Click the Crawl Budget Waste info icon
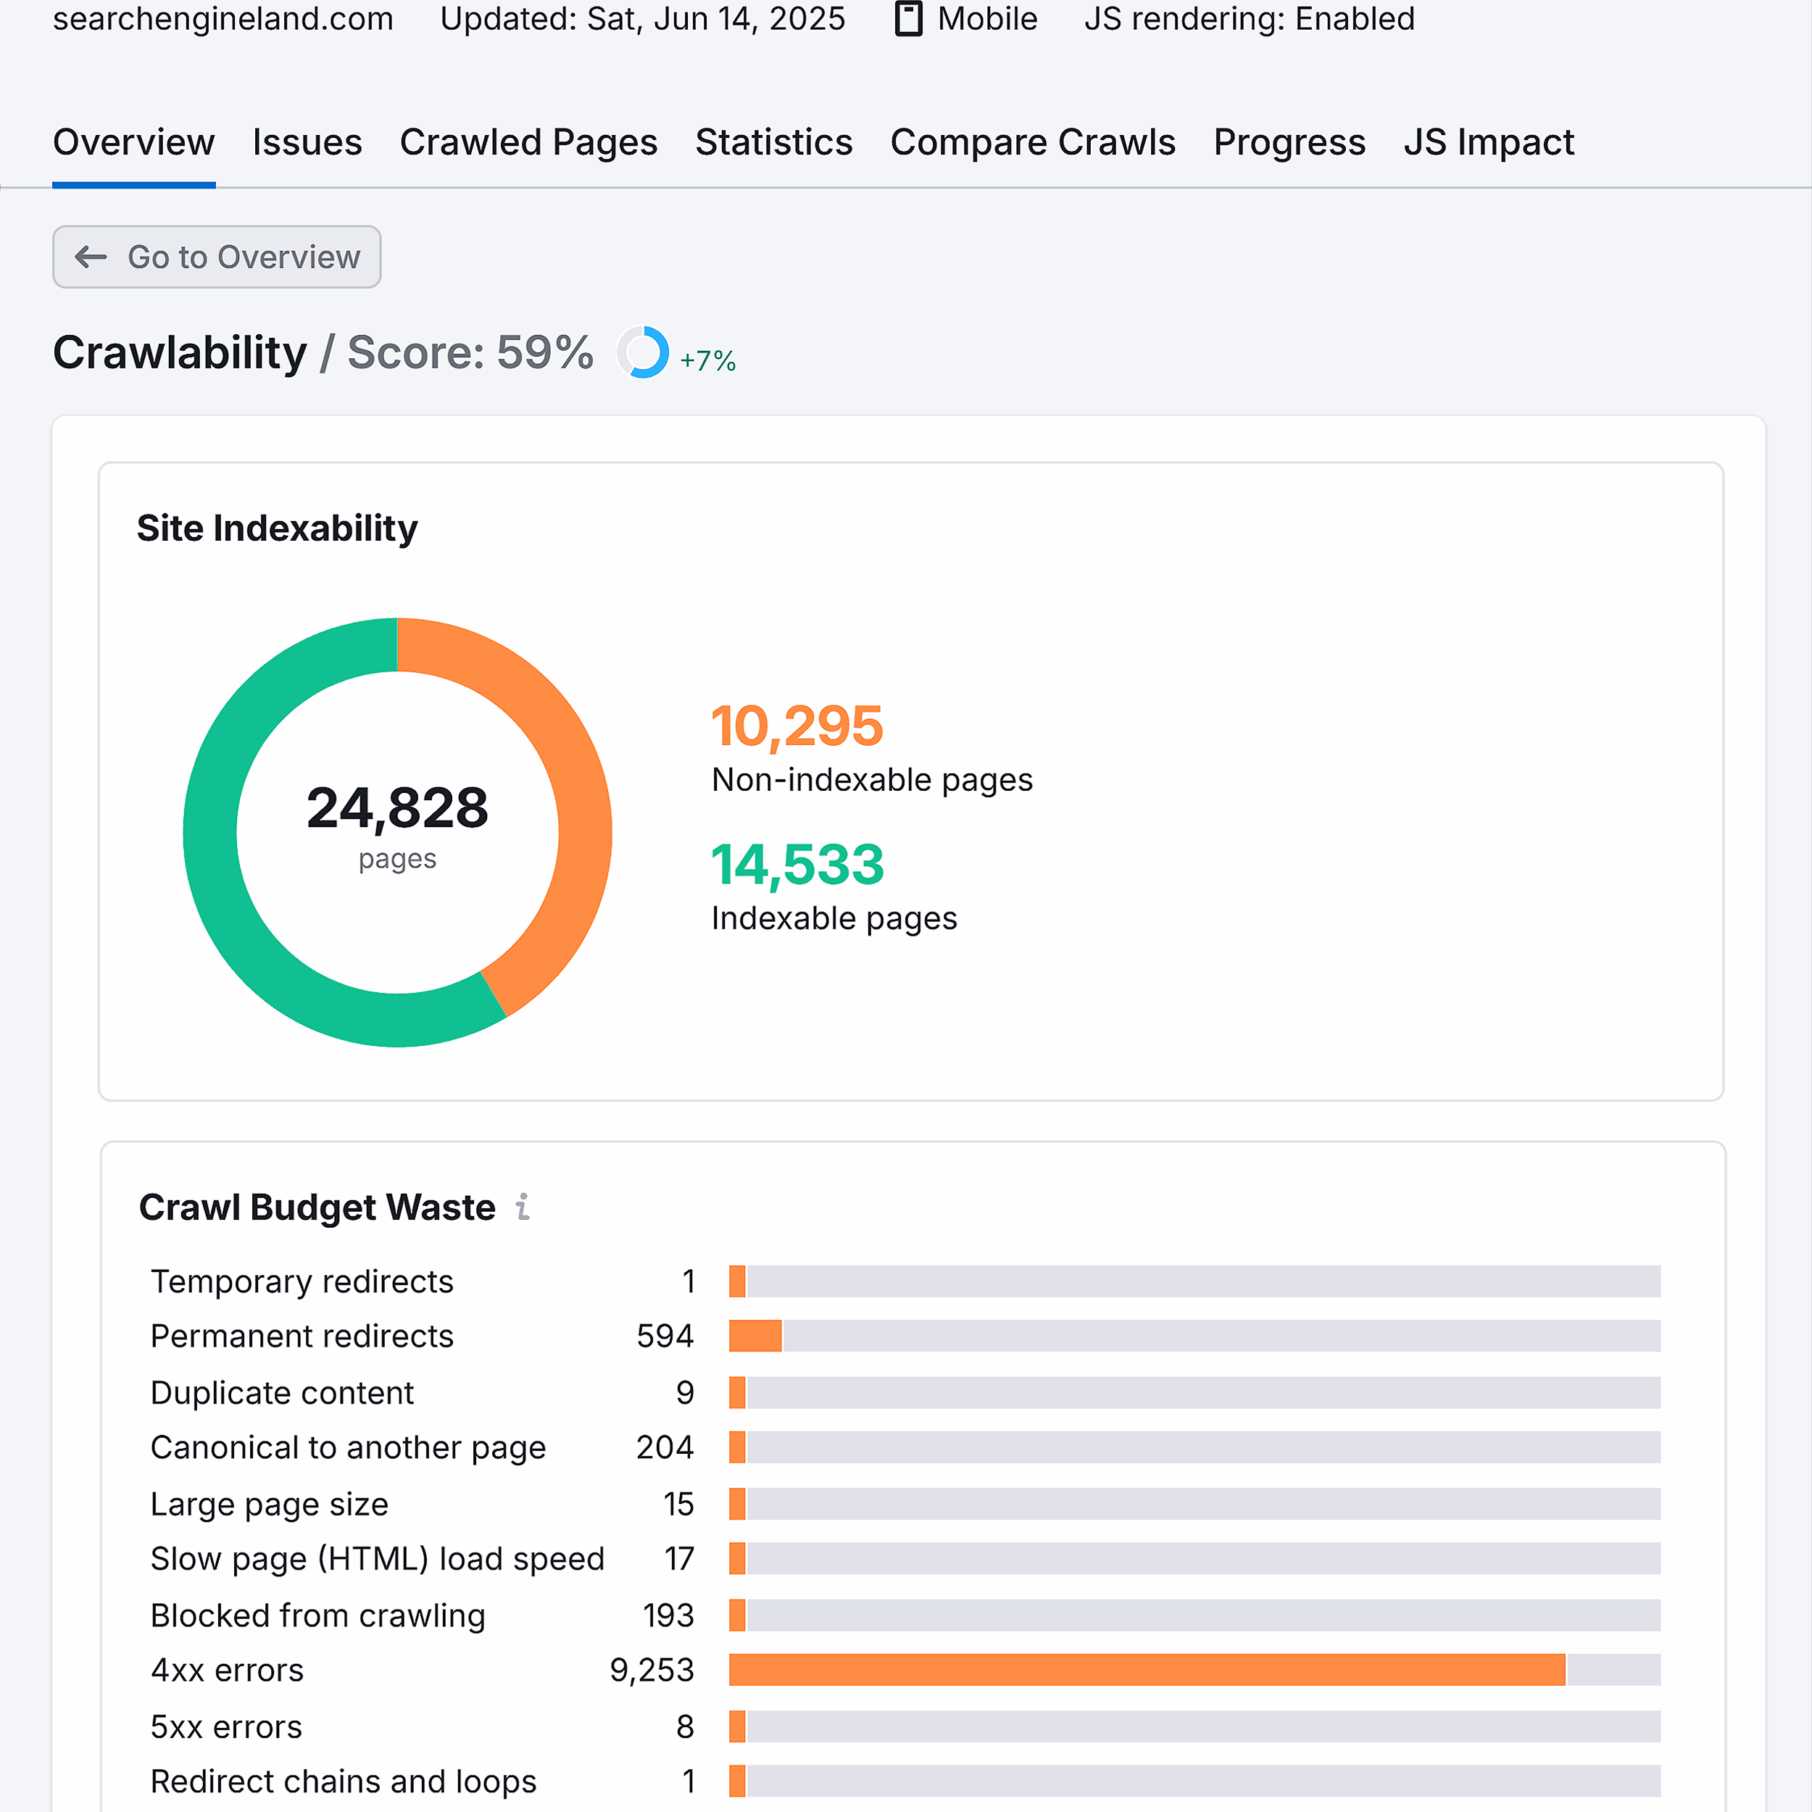 coord(522,1207)
